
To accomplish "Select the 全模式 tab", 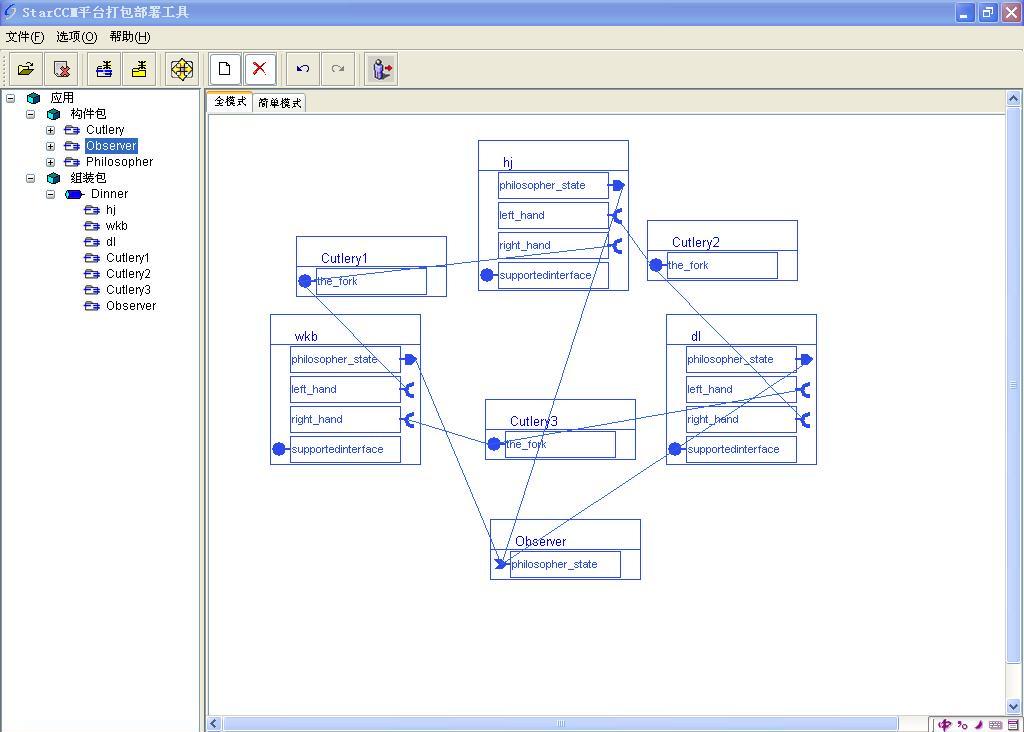I will (x=230, y=102).
